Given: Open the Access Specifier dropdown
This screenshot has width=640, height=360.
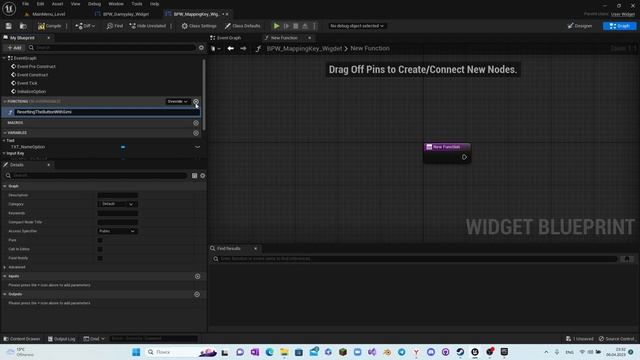Looking at the screenshot, I should [118, 231].
